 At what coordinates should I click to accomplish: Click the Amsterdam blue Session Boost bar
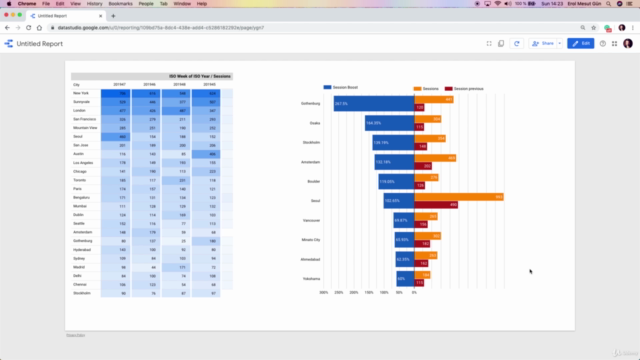pyautogui.click(x=394, y=162)
